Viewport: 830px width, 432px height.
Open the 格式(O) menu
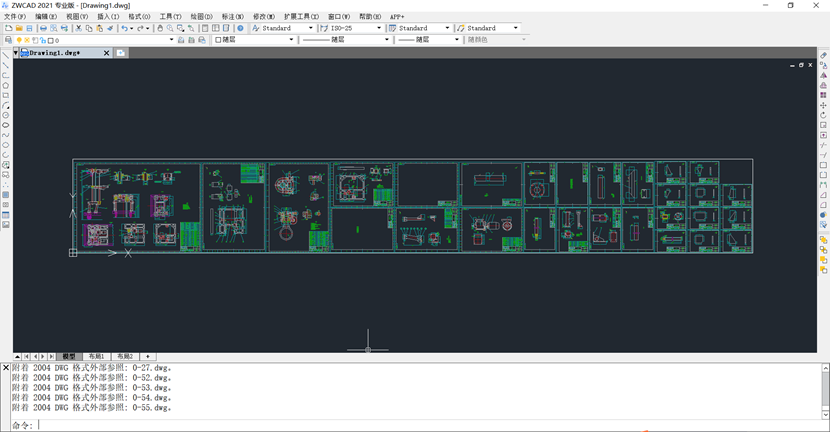(x=139, y=17)
